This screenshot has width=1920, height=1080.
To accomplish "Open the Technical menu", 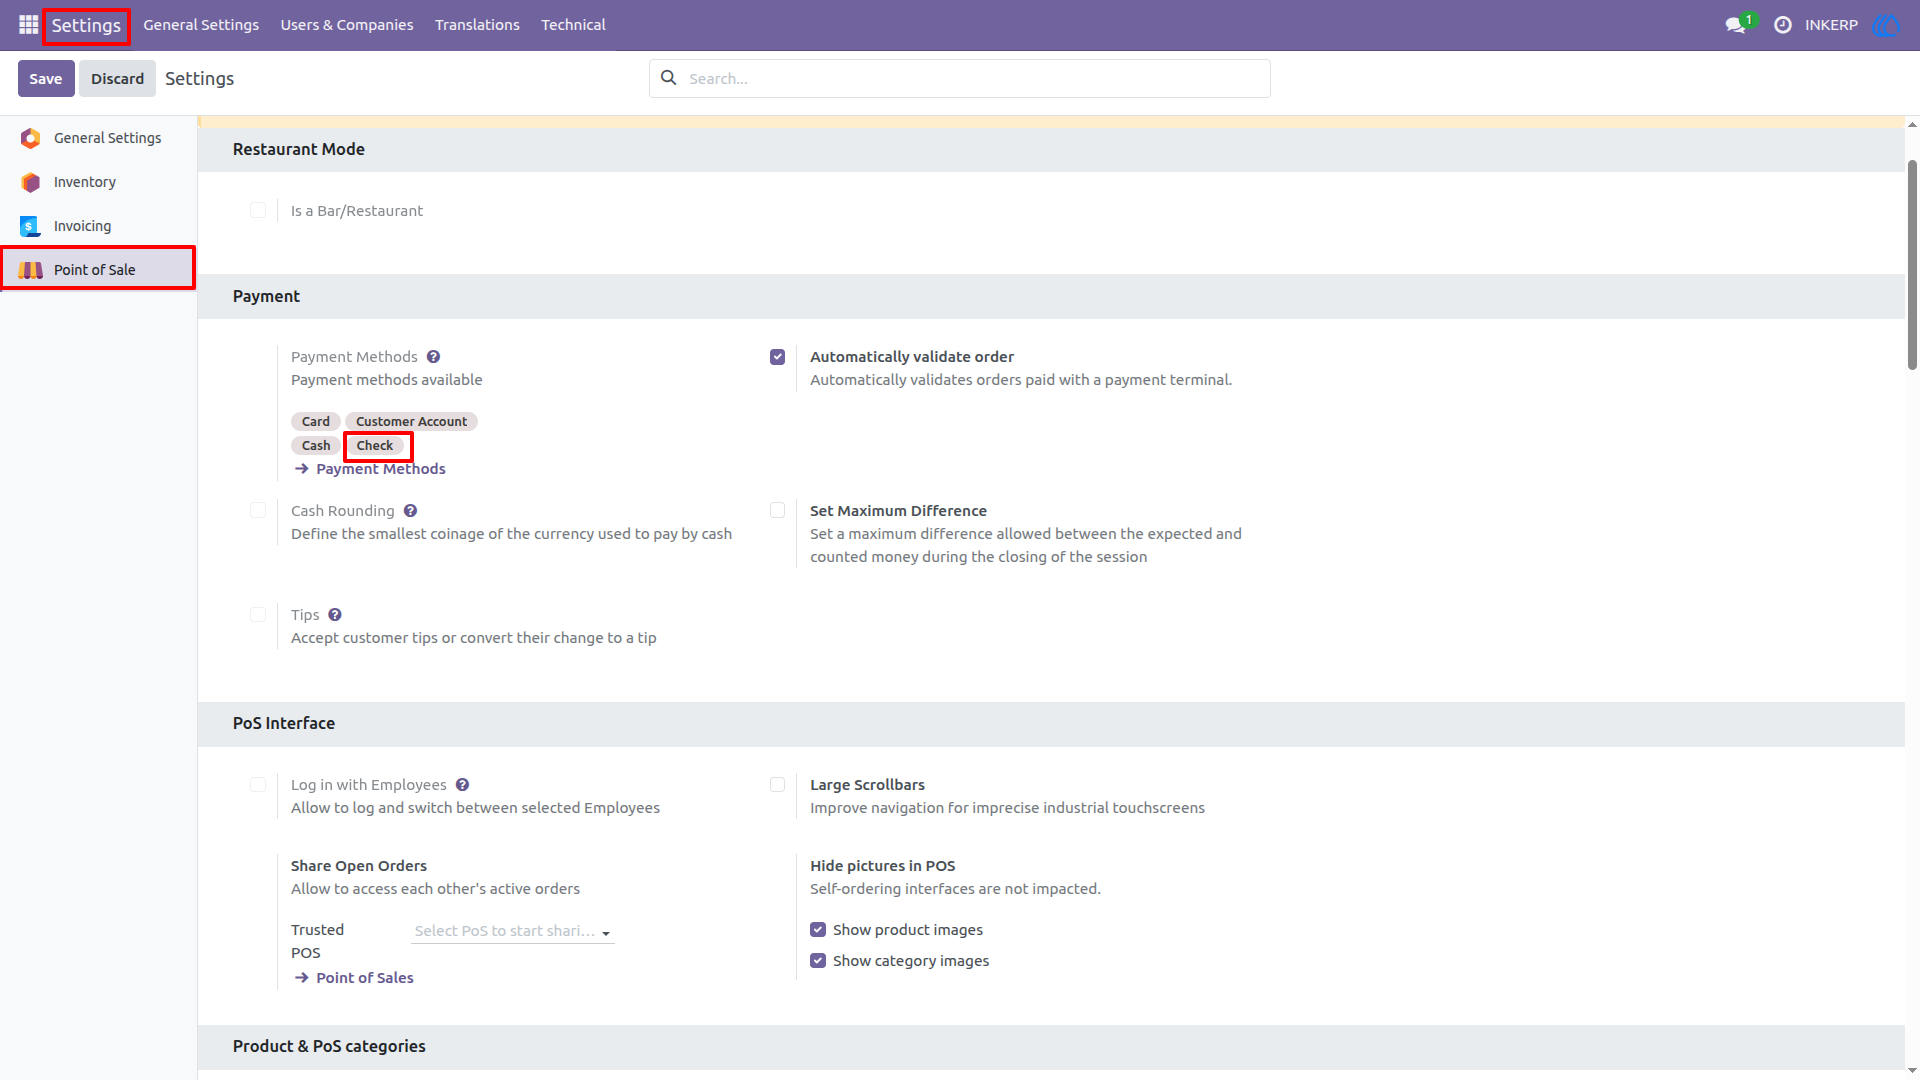I will click(x=573, y=25).
